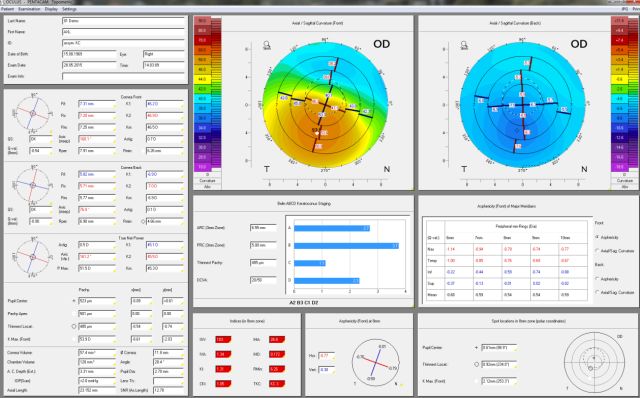Click the Pachy Apex thickness field
Screen dimensions: 640x398
click(96, 314)
